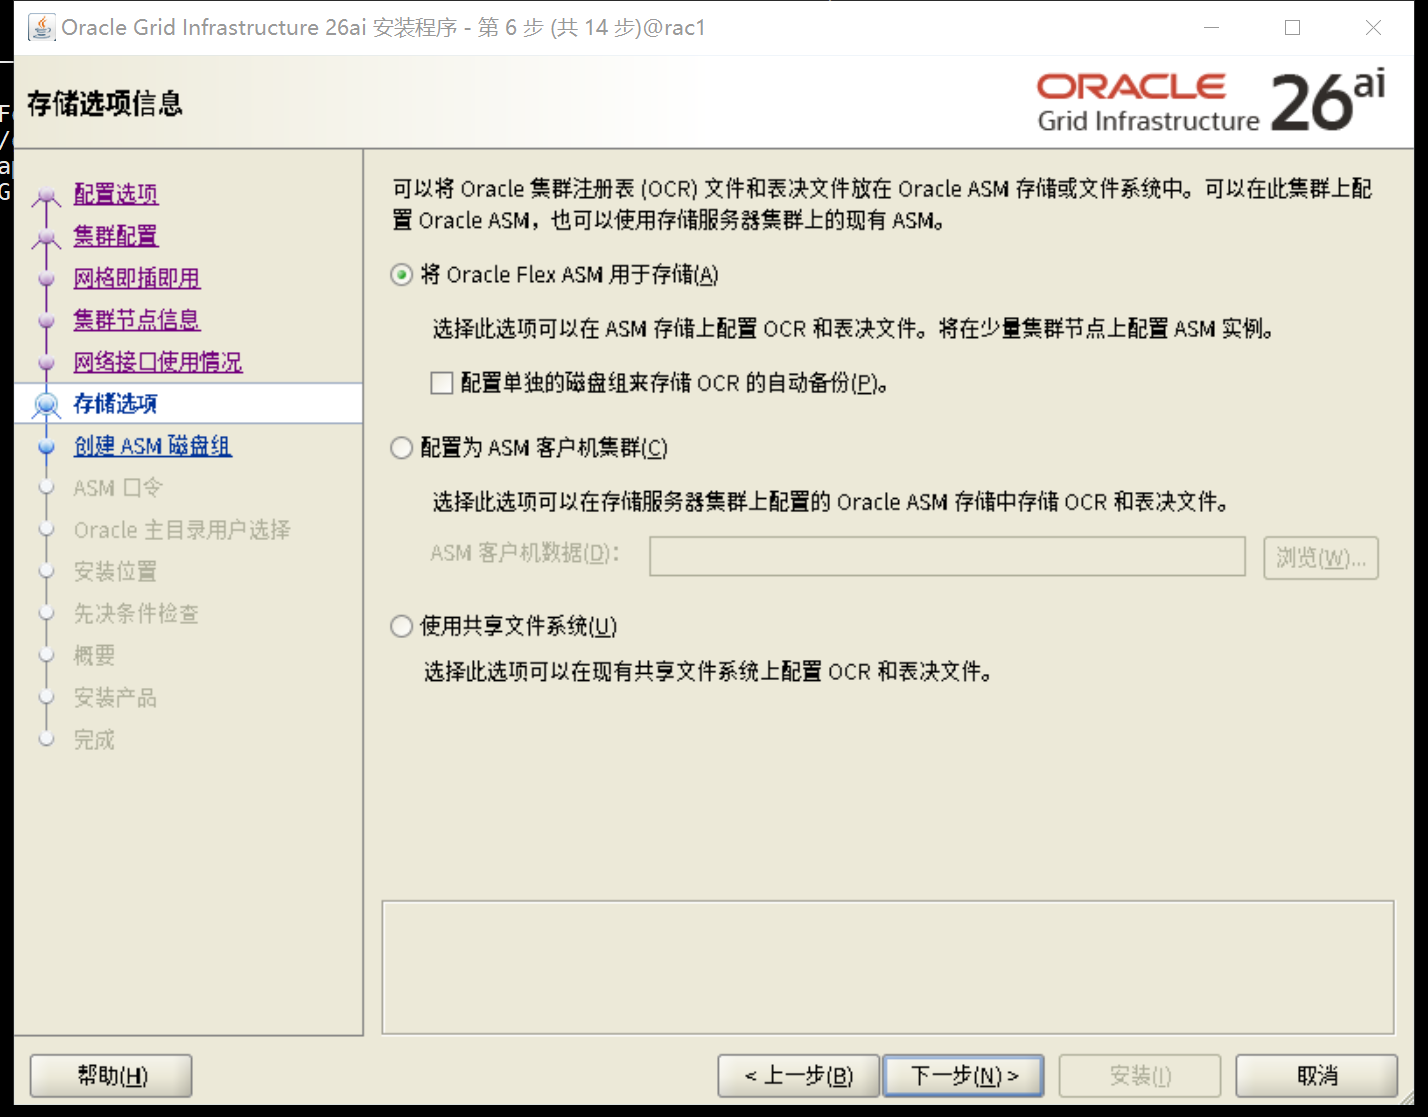Click the Oracle Grid Infrastructure logo
The image size is (1428, 1117).
(1211, 102)
